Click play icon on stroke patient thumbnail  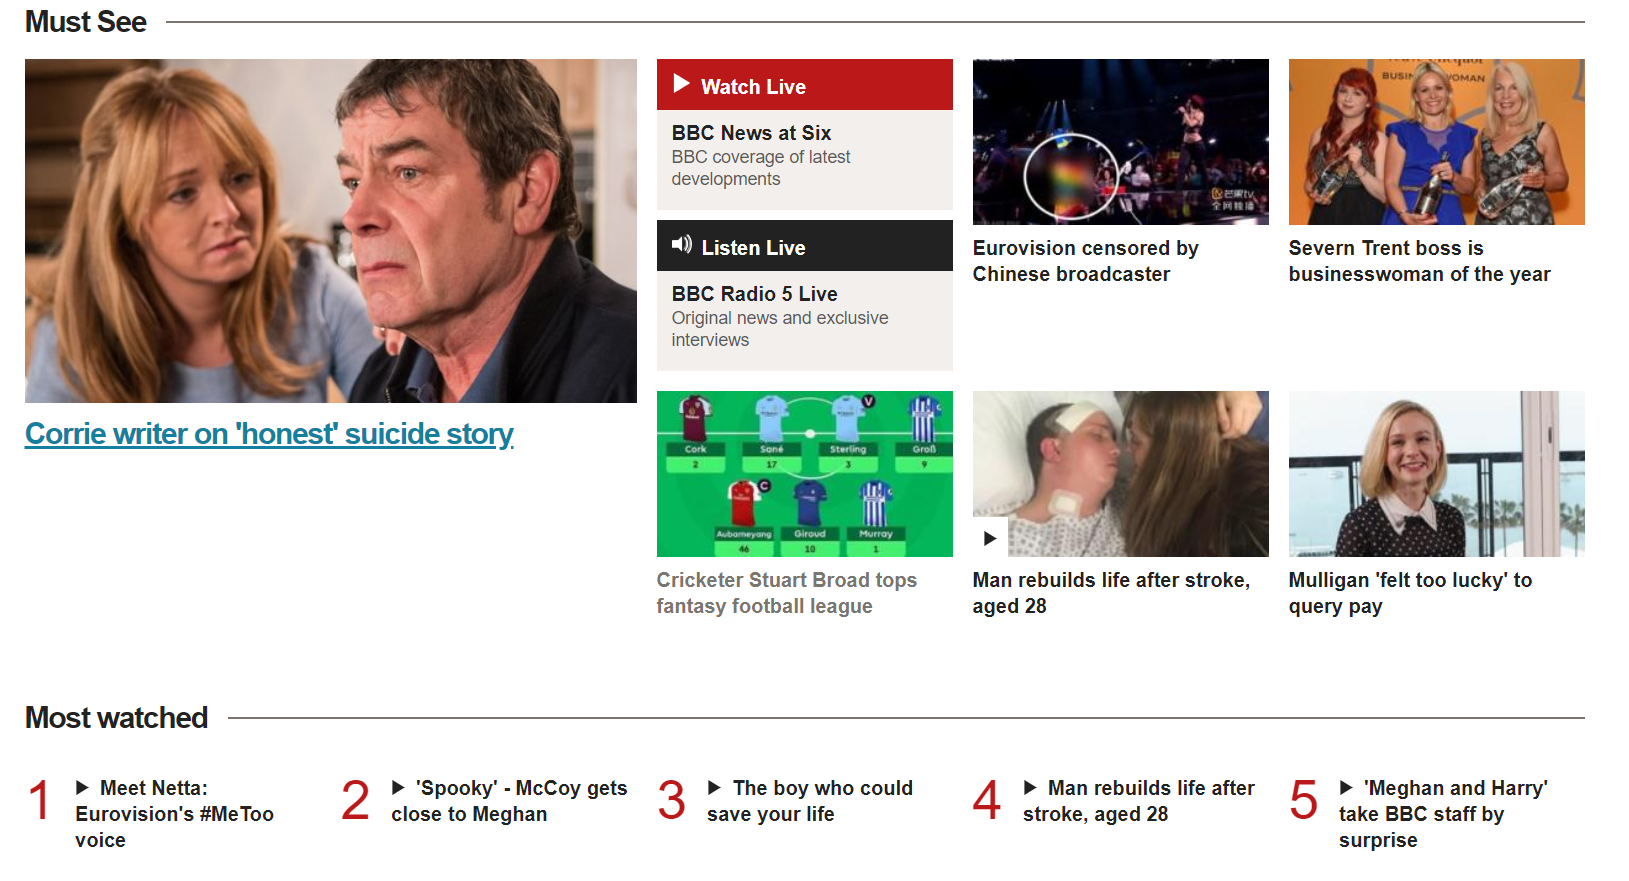tap(990, 539)
